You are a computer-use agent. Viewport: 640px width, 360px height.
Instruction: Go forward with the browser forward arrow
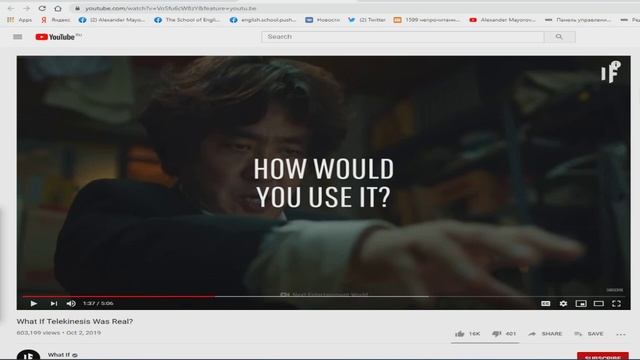[27, 8]
